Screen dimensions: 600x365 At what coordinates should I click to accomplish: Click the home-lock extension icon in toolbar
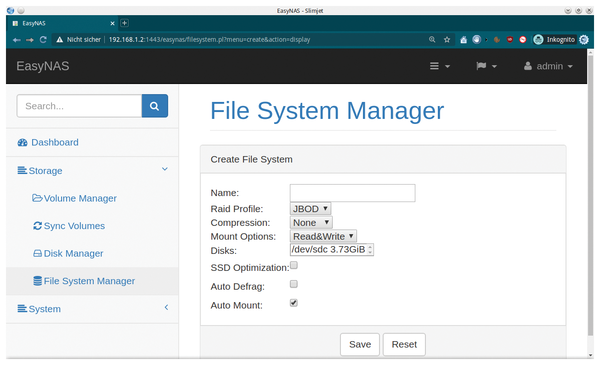[x=463, y=39]
